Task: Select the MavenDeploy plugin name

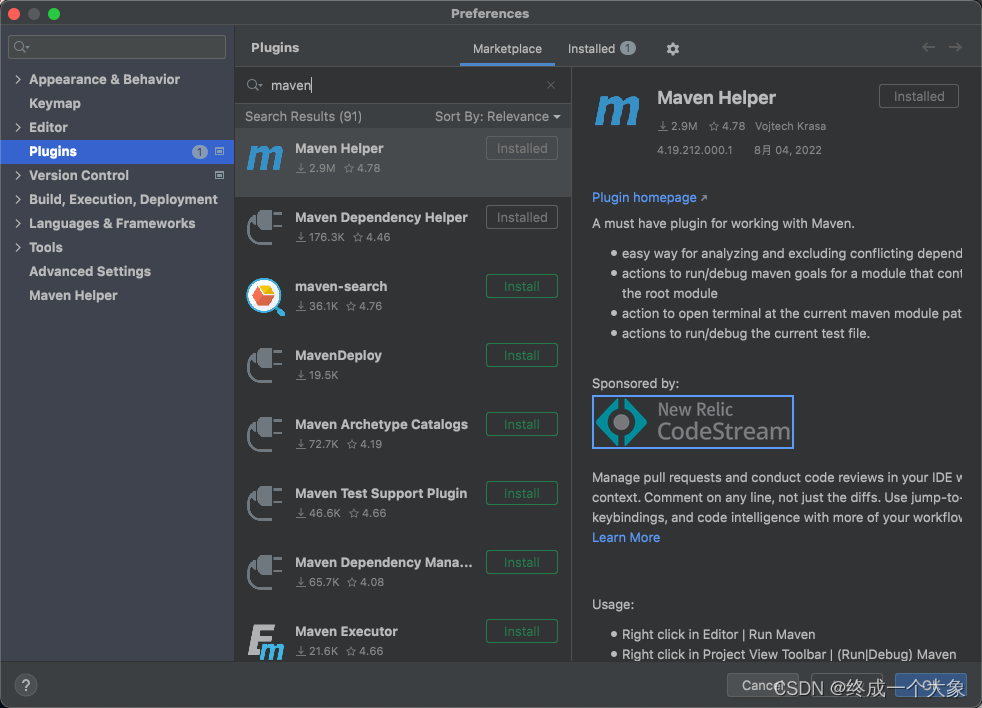Action: click(x=338, y=355)
